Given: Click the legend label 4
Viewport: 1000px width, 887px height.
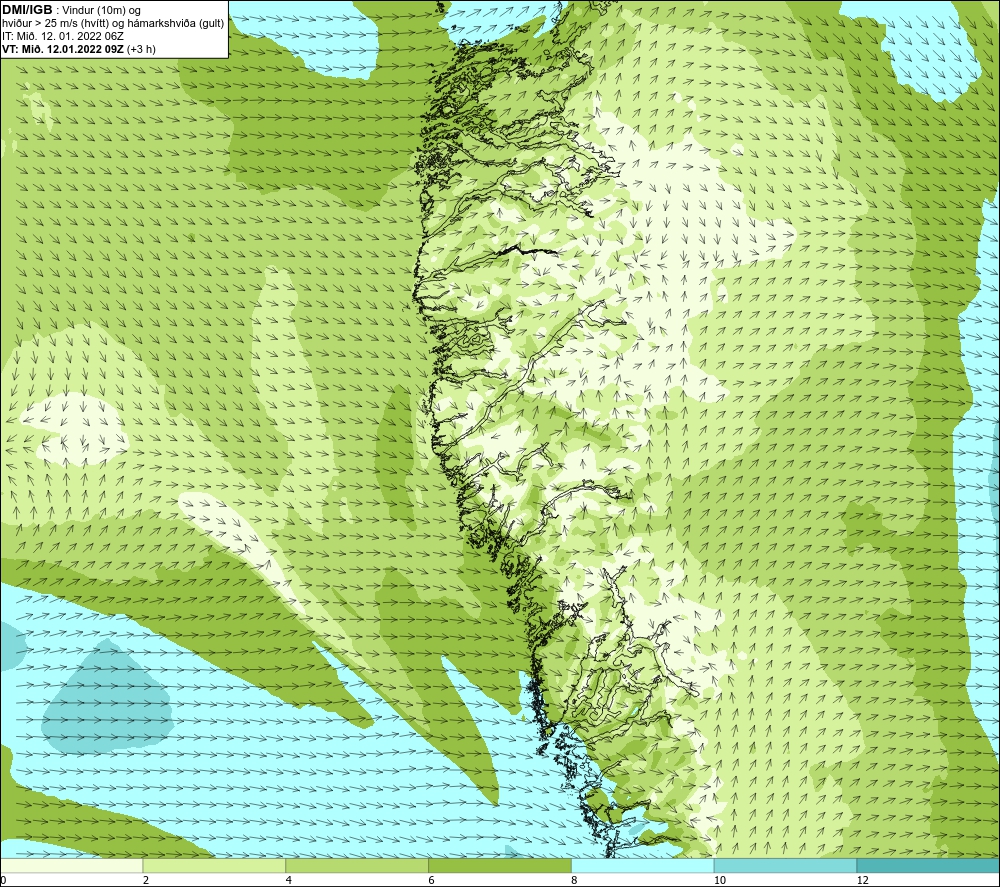Looking at the screenshot, I should 289,880.
